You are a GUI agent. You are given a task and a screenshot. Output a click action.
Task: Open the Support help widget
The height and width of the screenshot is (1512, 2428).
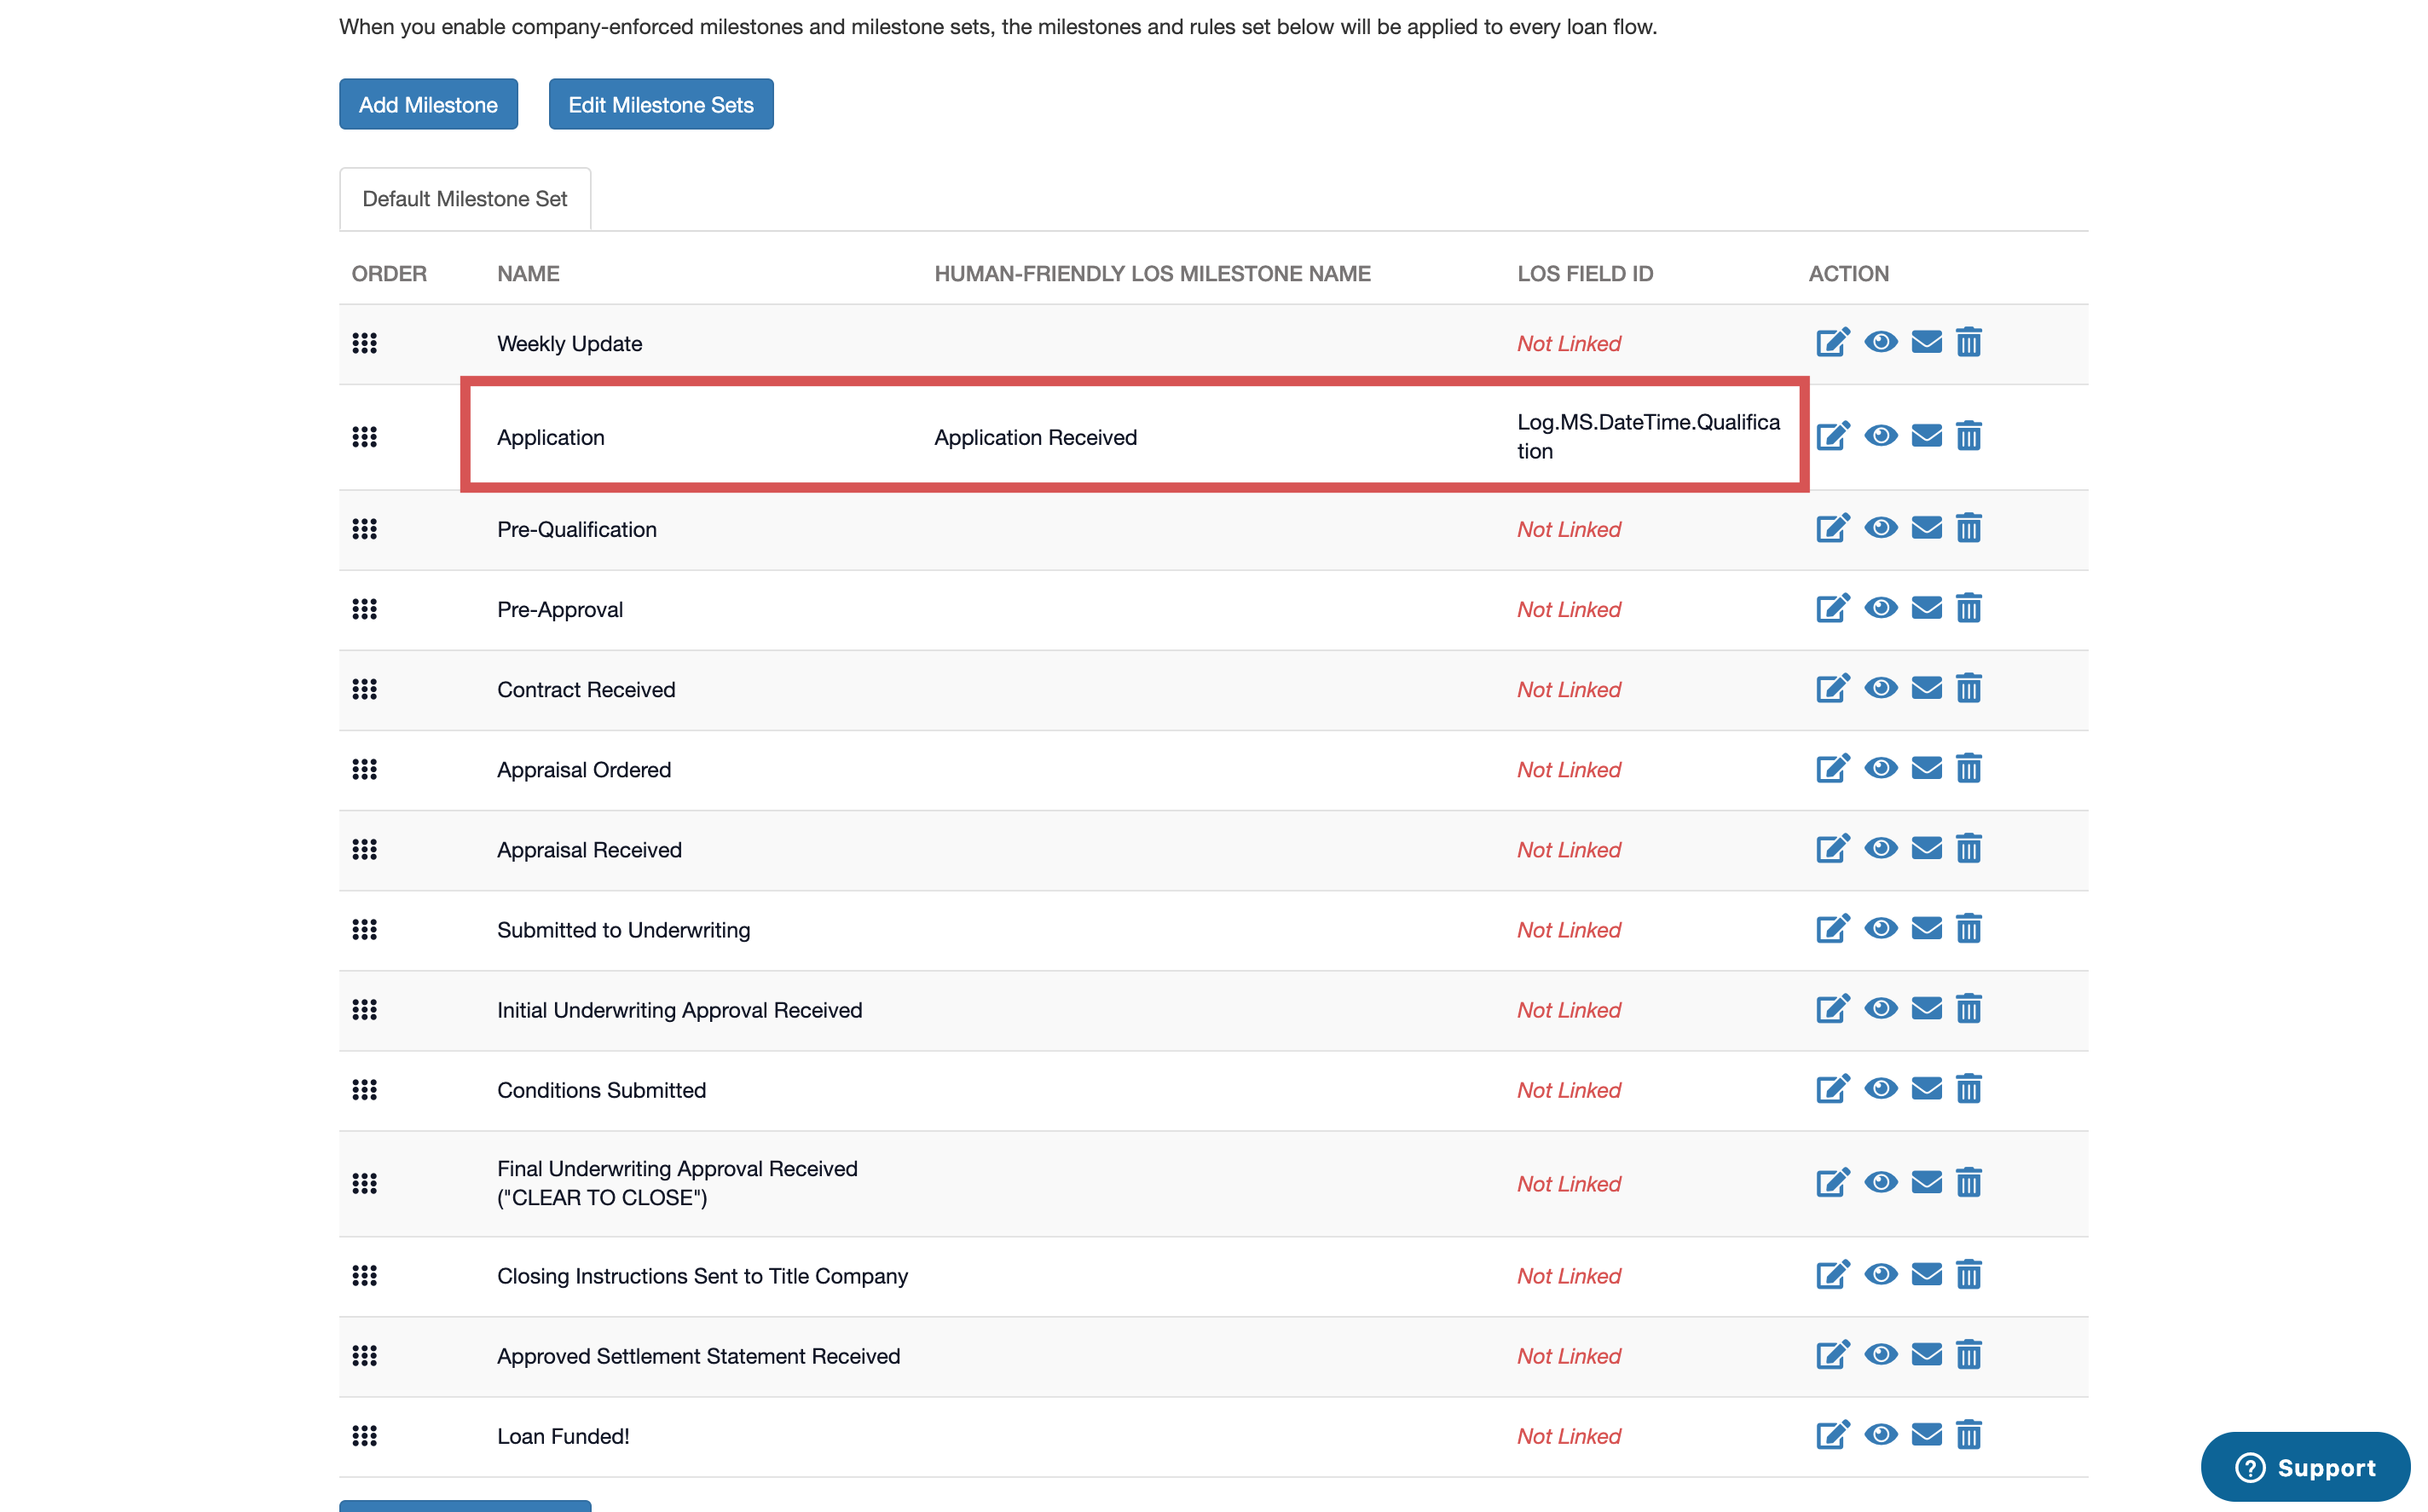coord(2305,1467)
